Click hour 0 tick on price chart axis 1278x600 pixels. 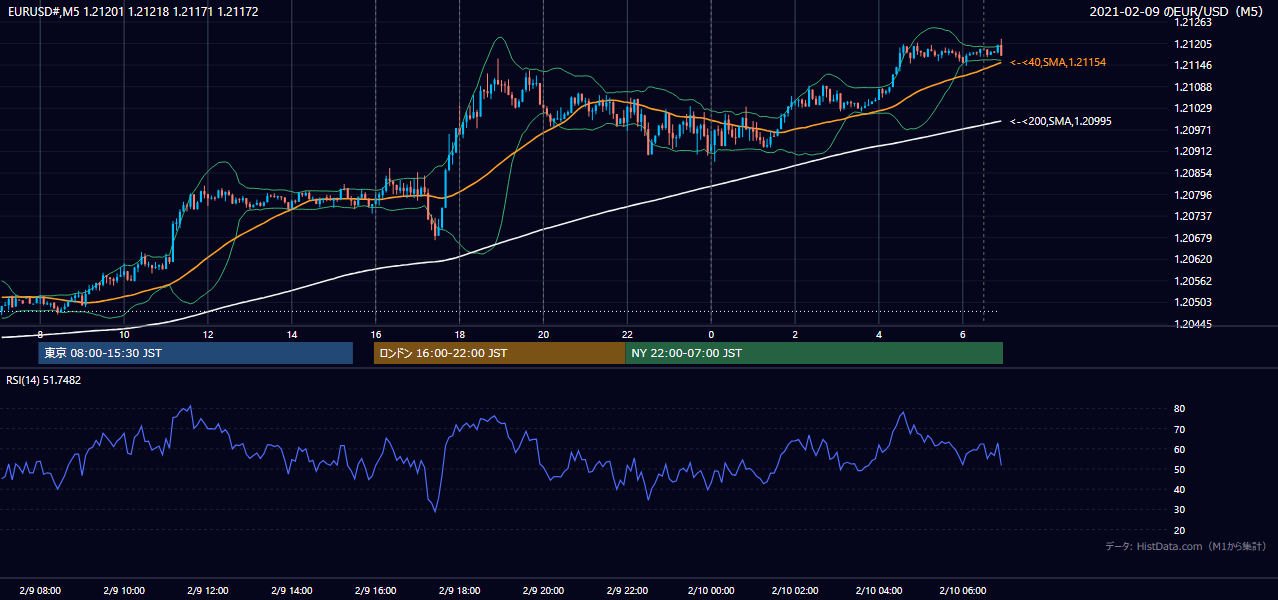pos(711,334)
